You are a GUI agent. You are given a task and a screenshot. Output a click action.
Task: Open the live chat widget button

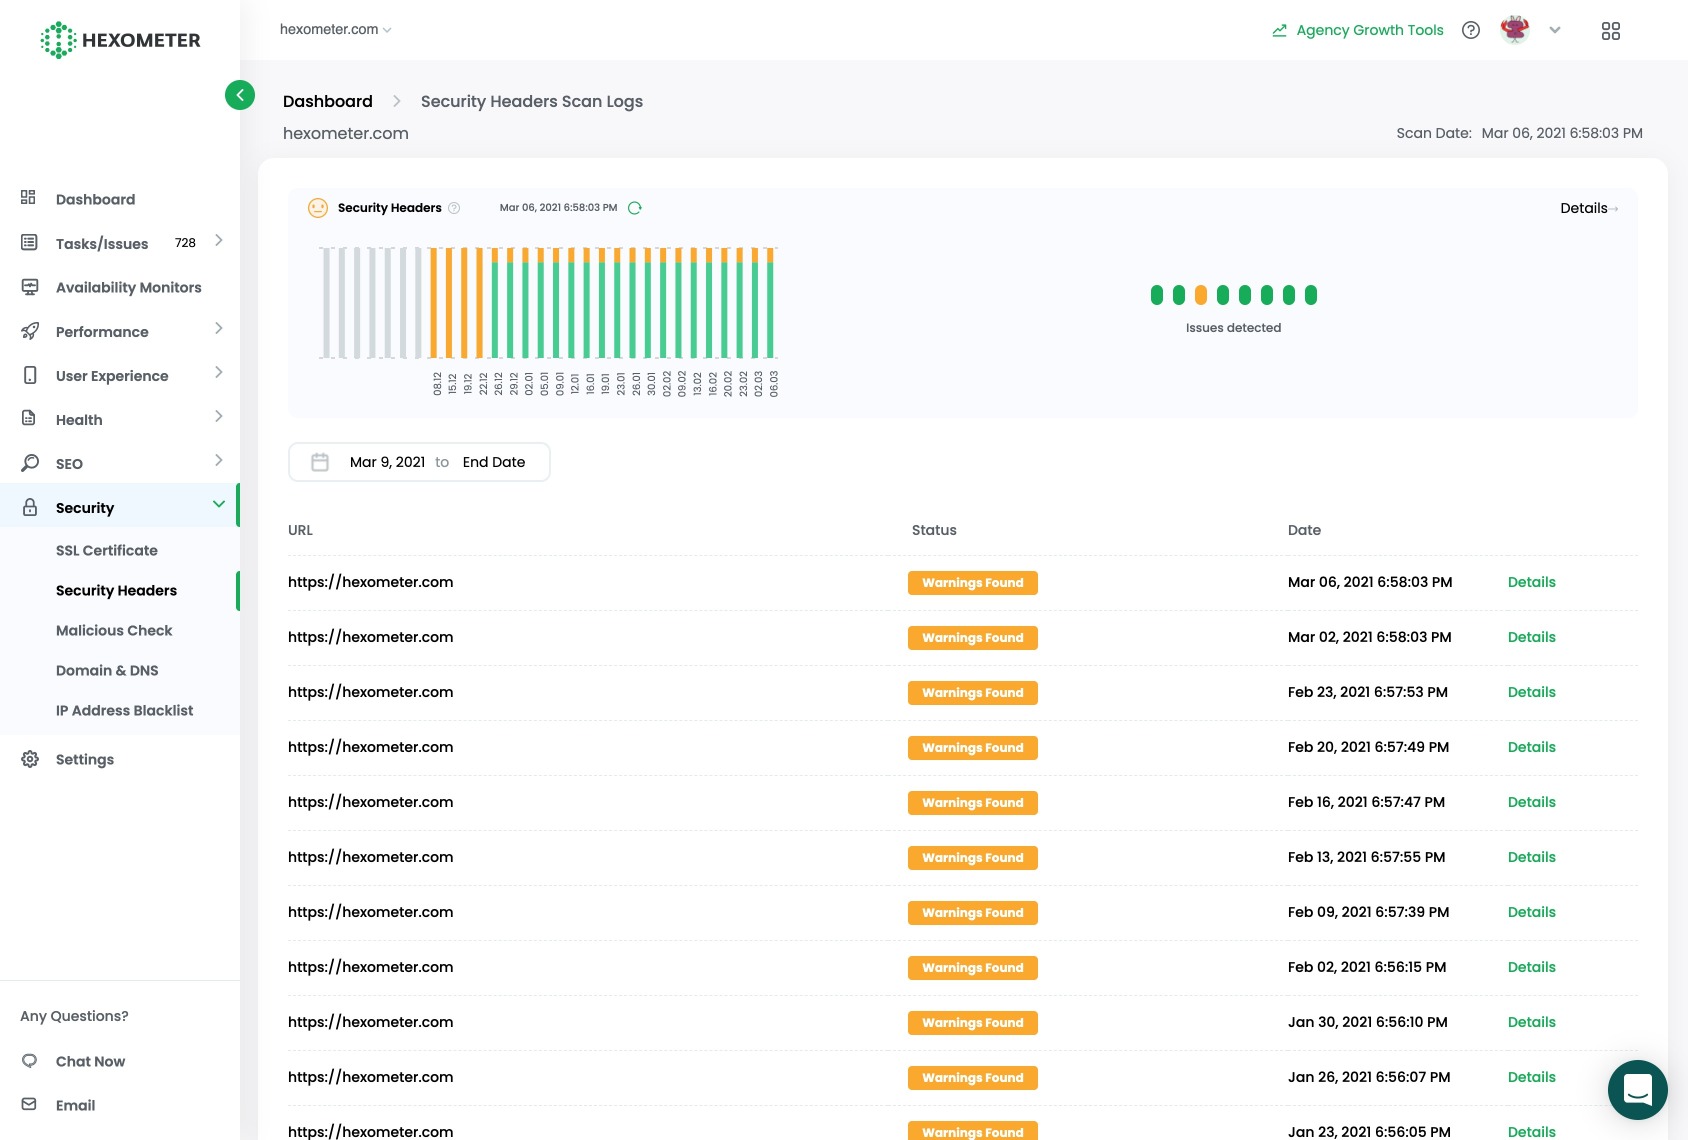(x=1638, y=1090)
